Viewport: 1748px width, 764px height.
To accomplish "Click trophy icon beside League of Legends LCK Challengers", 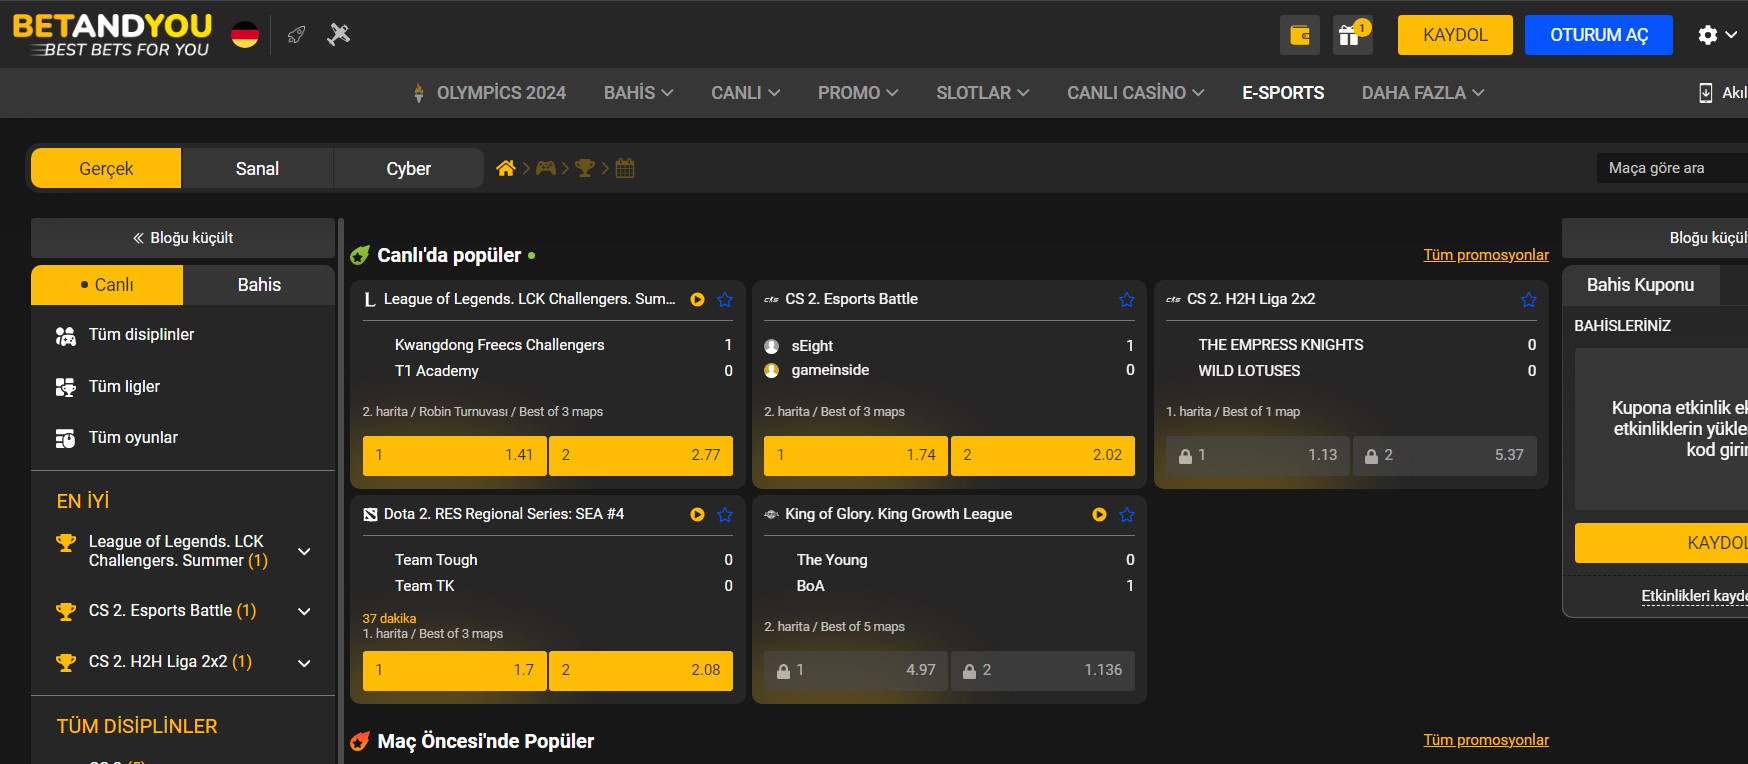I will coord(66,543).
